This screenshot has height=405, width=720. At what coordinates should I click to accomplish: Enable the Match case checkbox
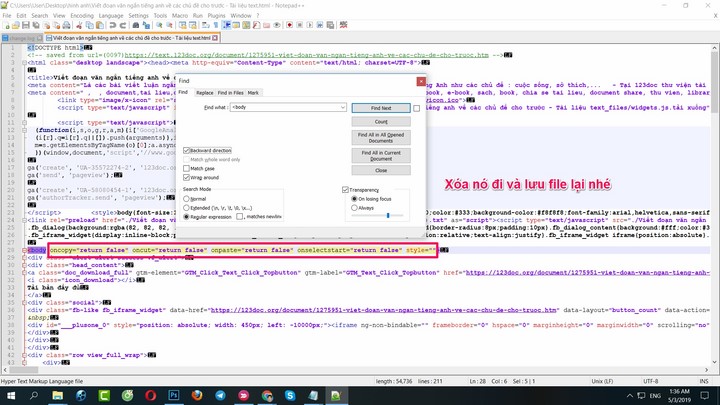pyautogui.click(x=186, y=167)
